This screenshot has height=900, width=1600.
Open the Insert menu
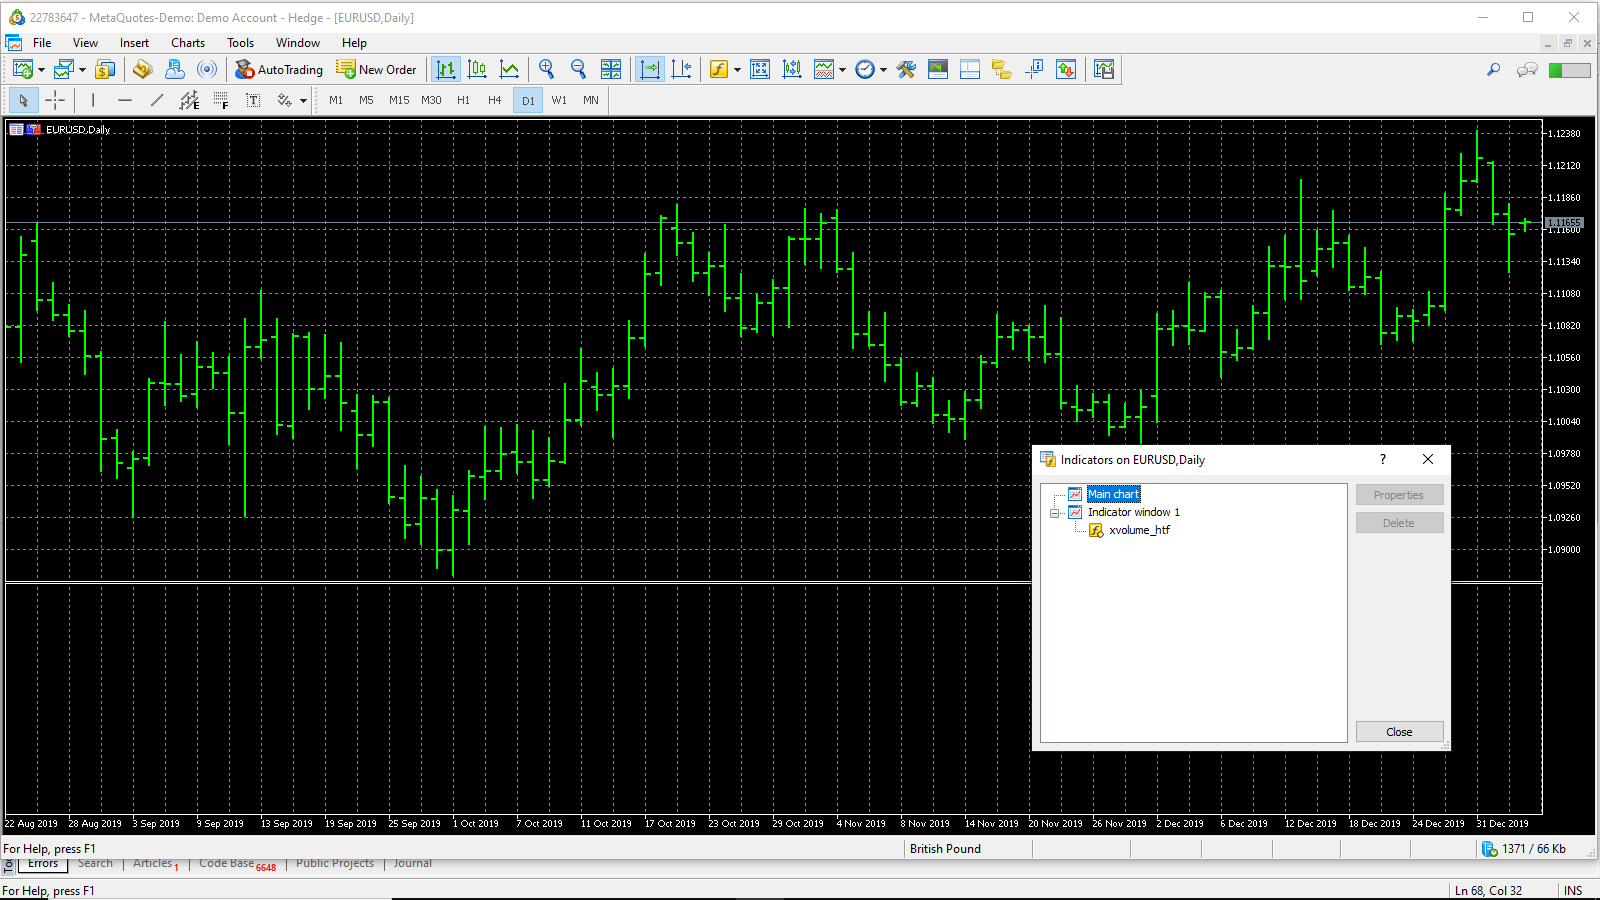click(x=134, y=43)
